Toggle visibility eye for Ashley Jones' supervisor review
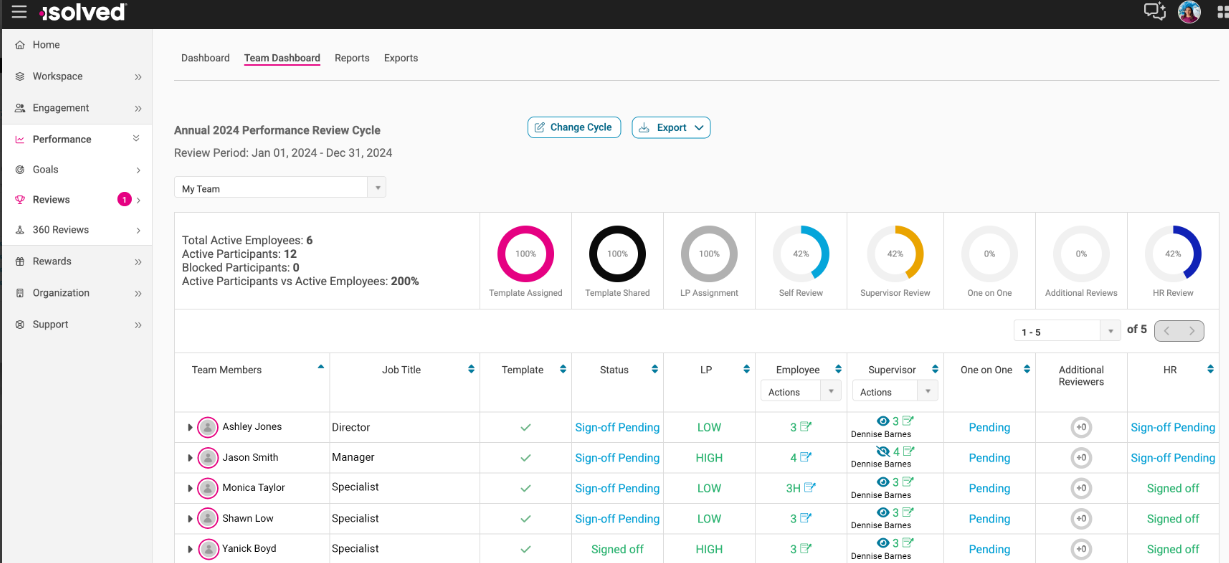The width and height of the screenshot is (1229, 563). click(x=883, y=421)
